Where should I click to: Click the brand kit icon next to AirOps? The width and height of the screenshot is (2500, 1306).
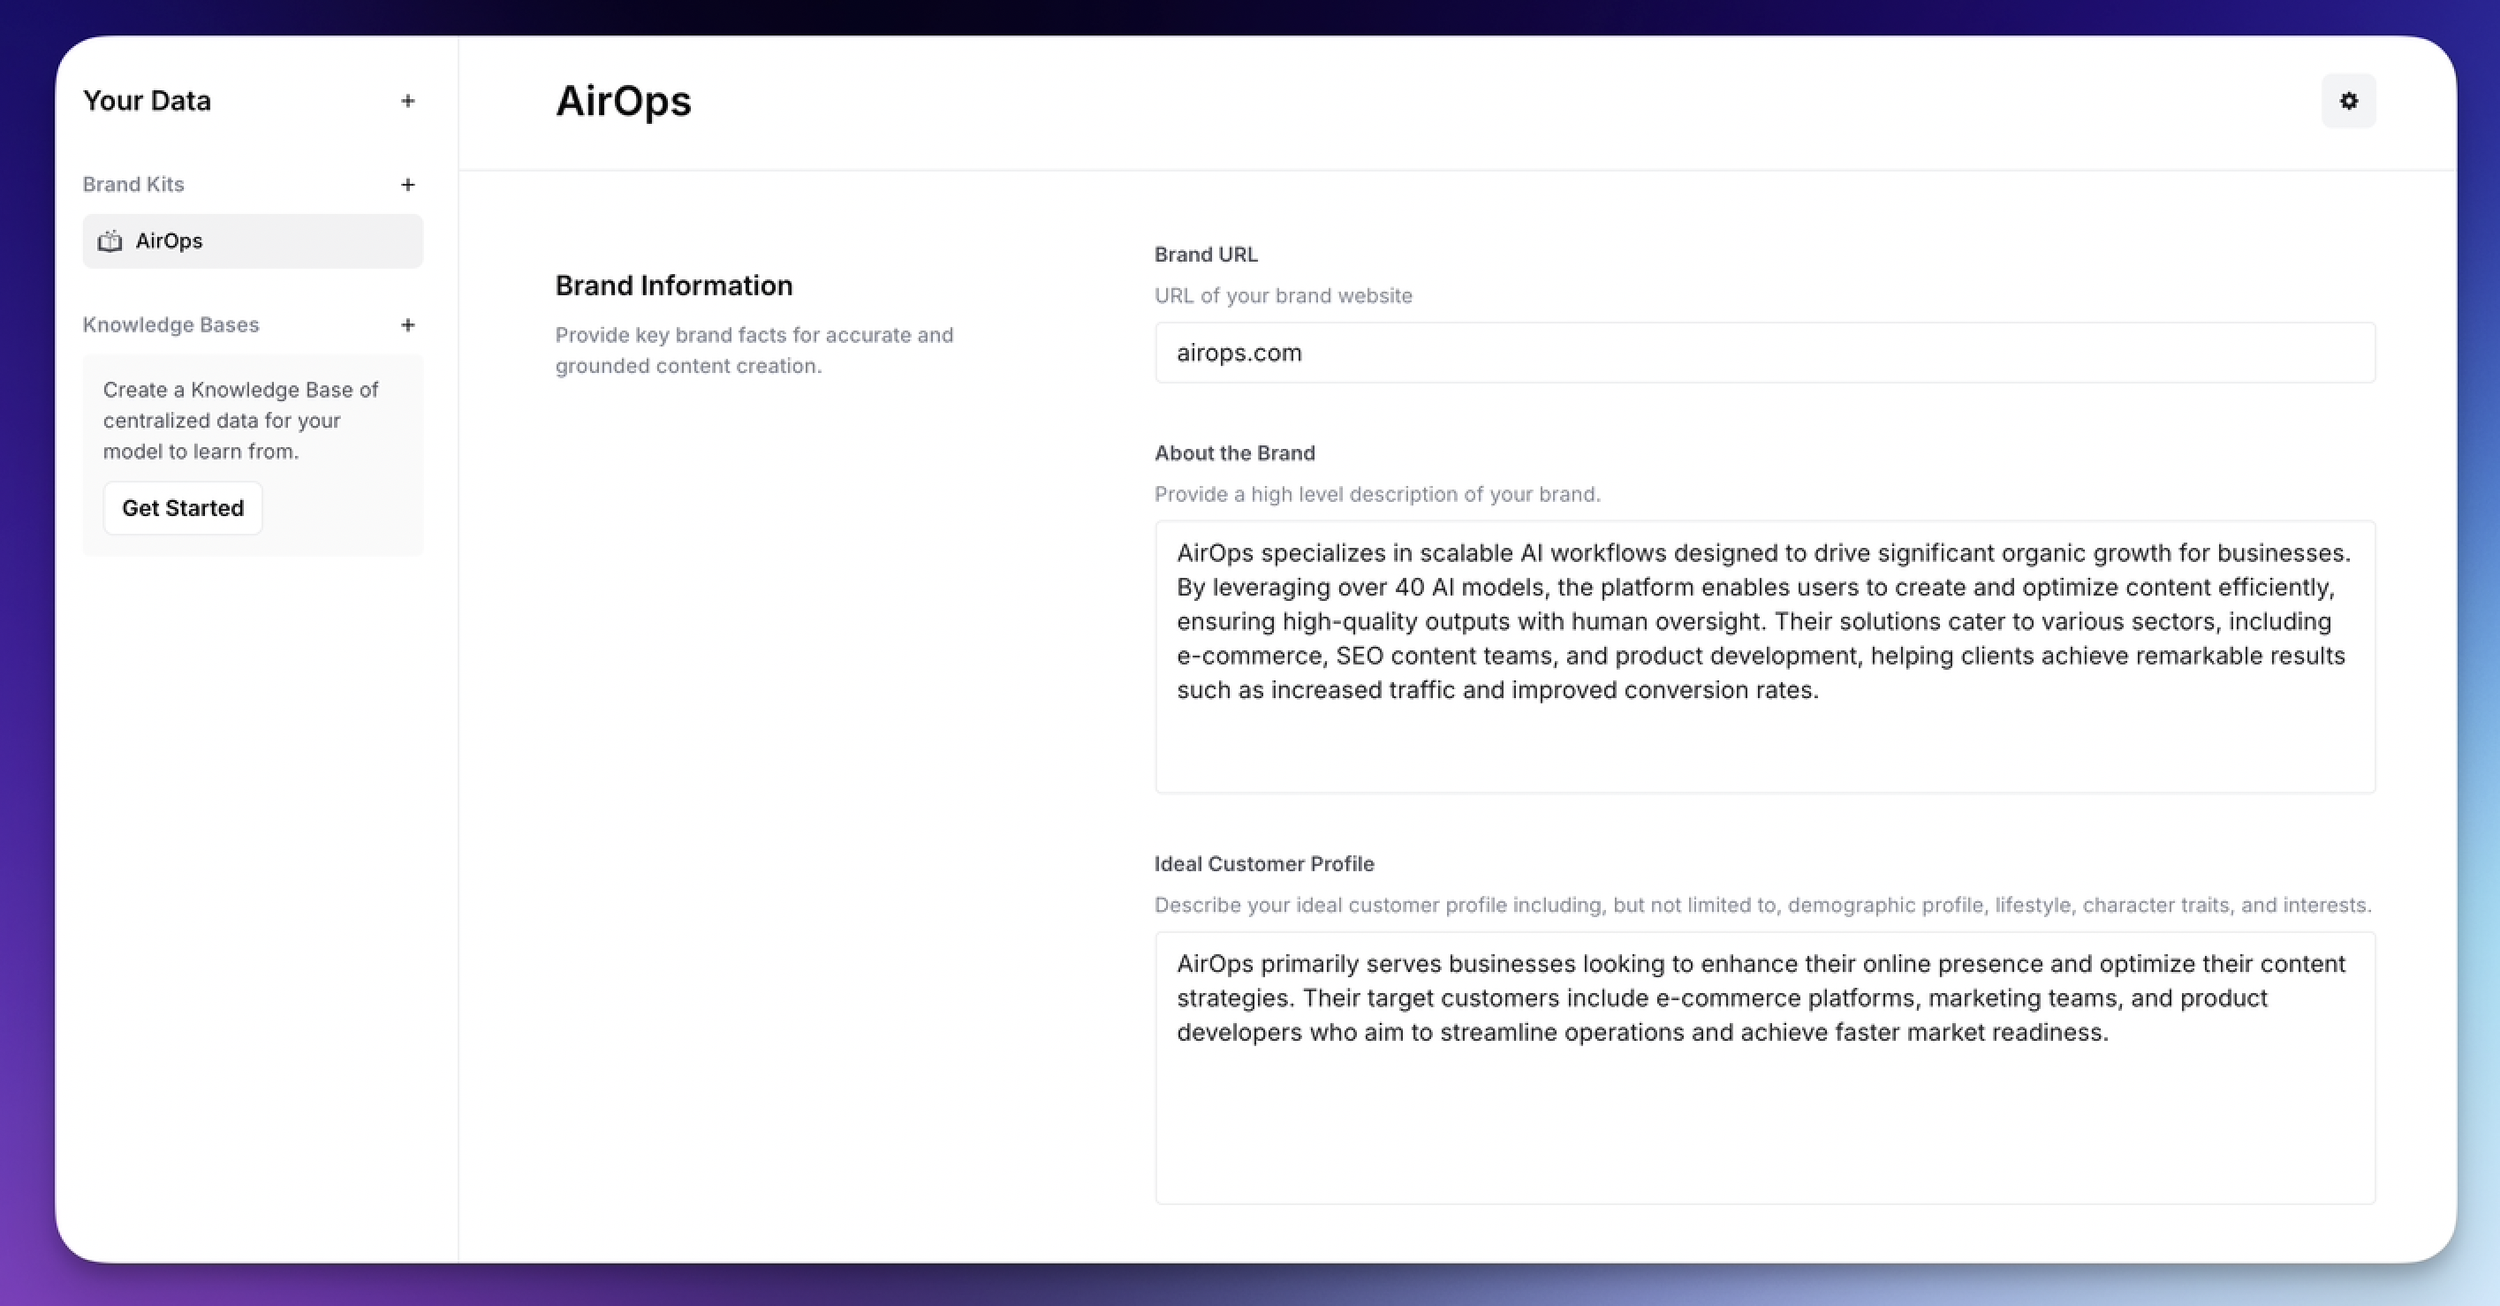(110, 241)
